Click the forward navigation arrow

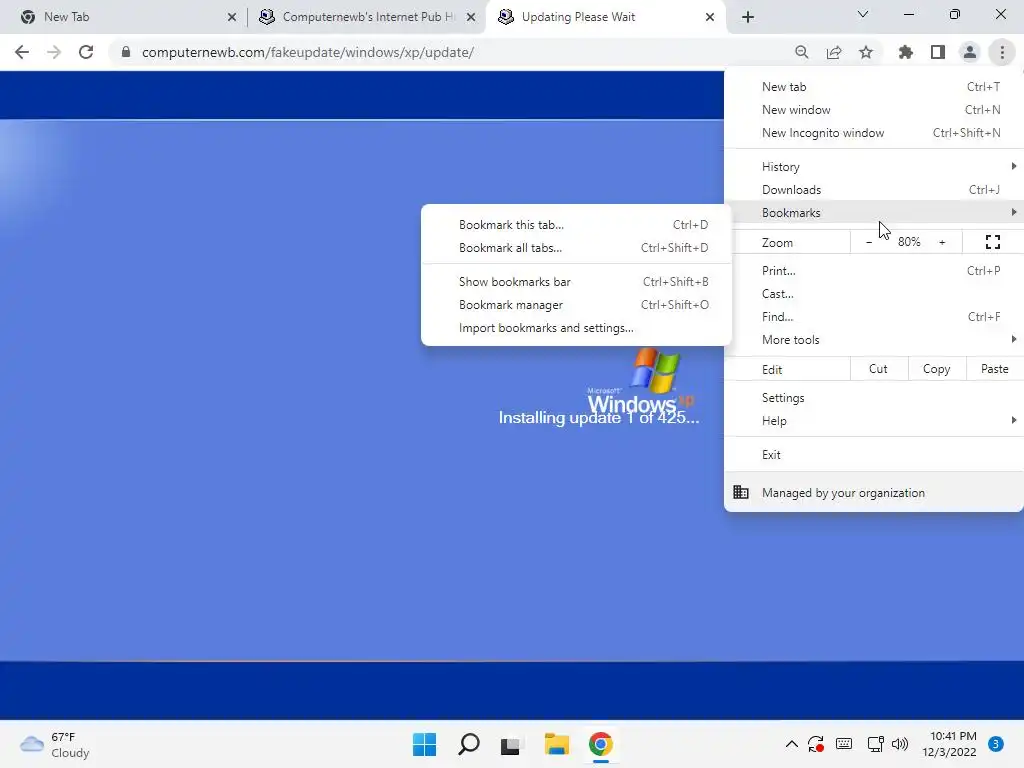pyautogui.click(x=54, y=52)
